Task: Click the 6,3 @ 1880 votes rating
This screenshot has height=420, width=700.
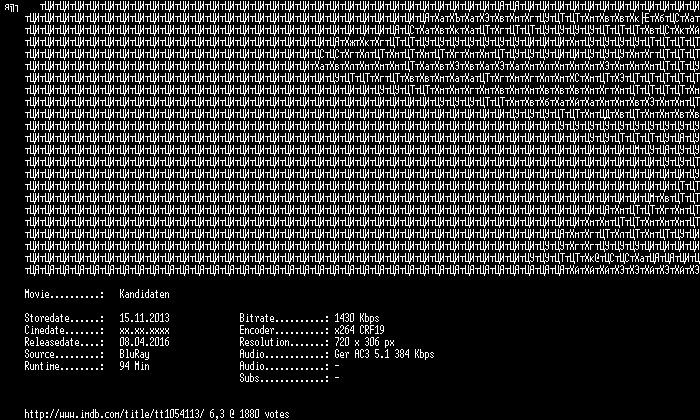Action: pyautogui.click(x=249, y=414)
